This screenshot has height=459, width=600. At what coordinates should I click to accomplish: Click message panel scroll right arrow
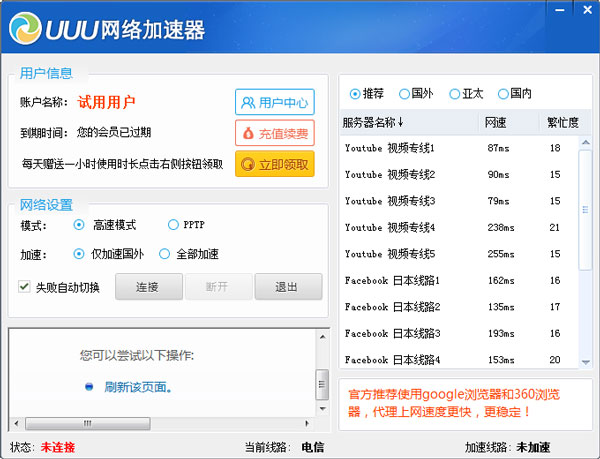(x=307, y=423)
